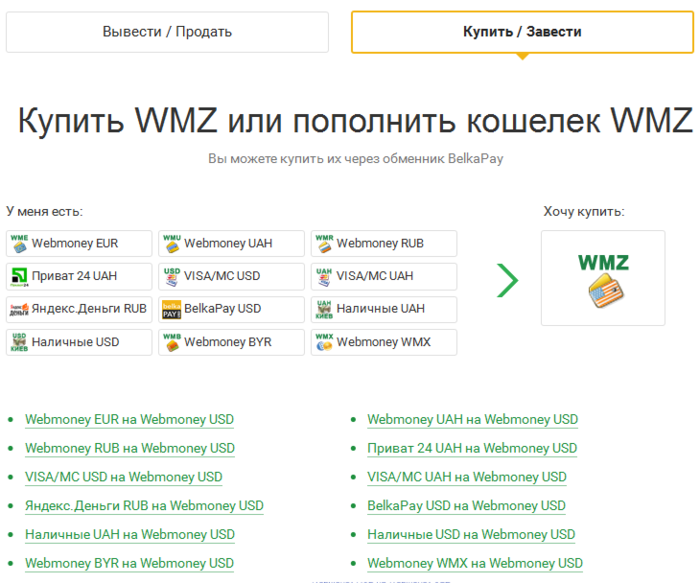This screenshot has width=700, height=583.
Task: Select Webmoney BYR option
Action: [x=231, y=342]
